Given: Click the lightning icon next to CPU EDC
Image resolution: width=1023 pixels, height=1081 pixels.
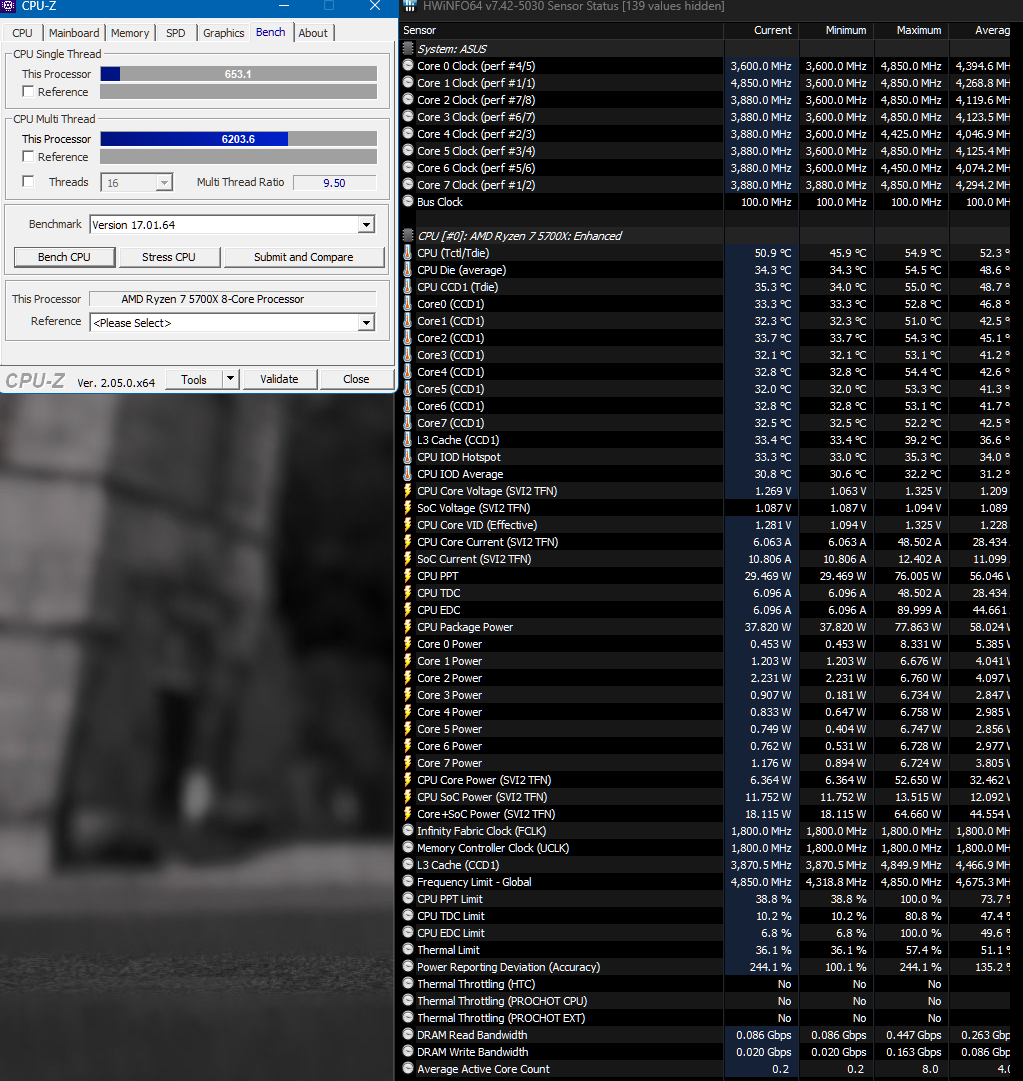Looking at the screenshot, I should coord(408,609).
